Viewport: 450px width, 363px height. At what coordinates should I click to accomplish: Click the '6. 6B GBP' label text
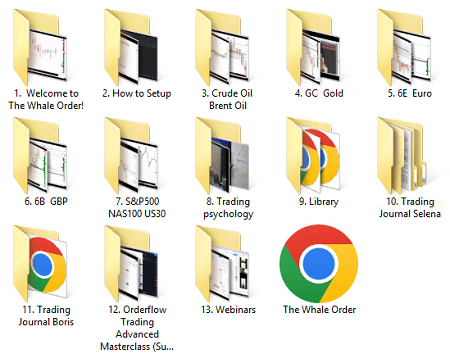pyautogui.click(x=46, y=201)
